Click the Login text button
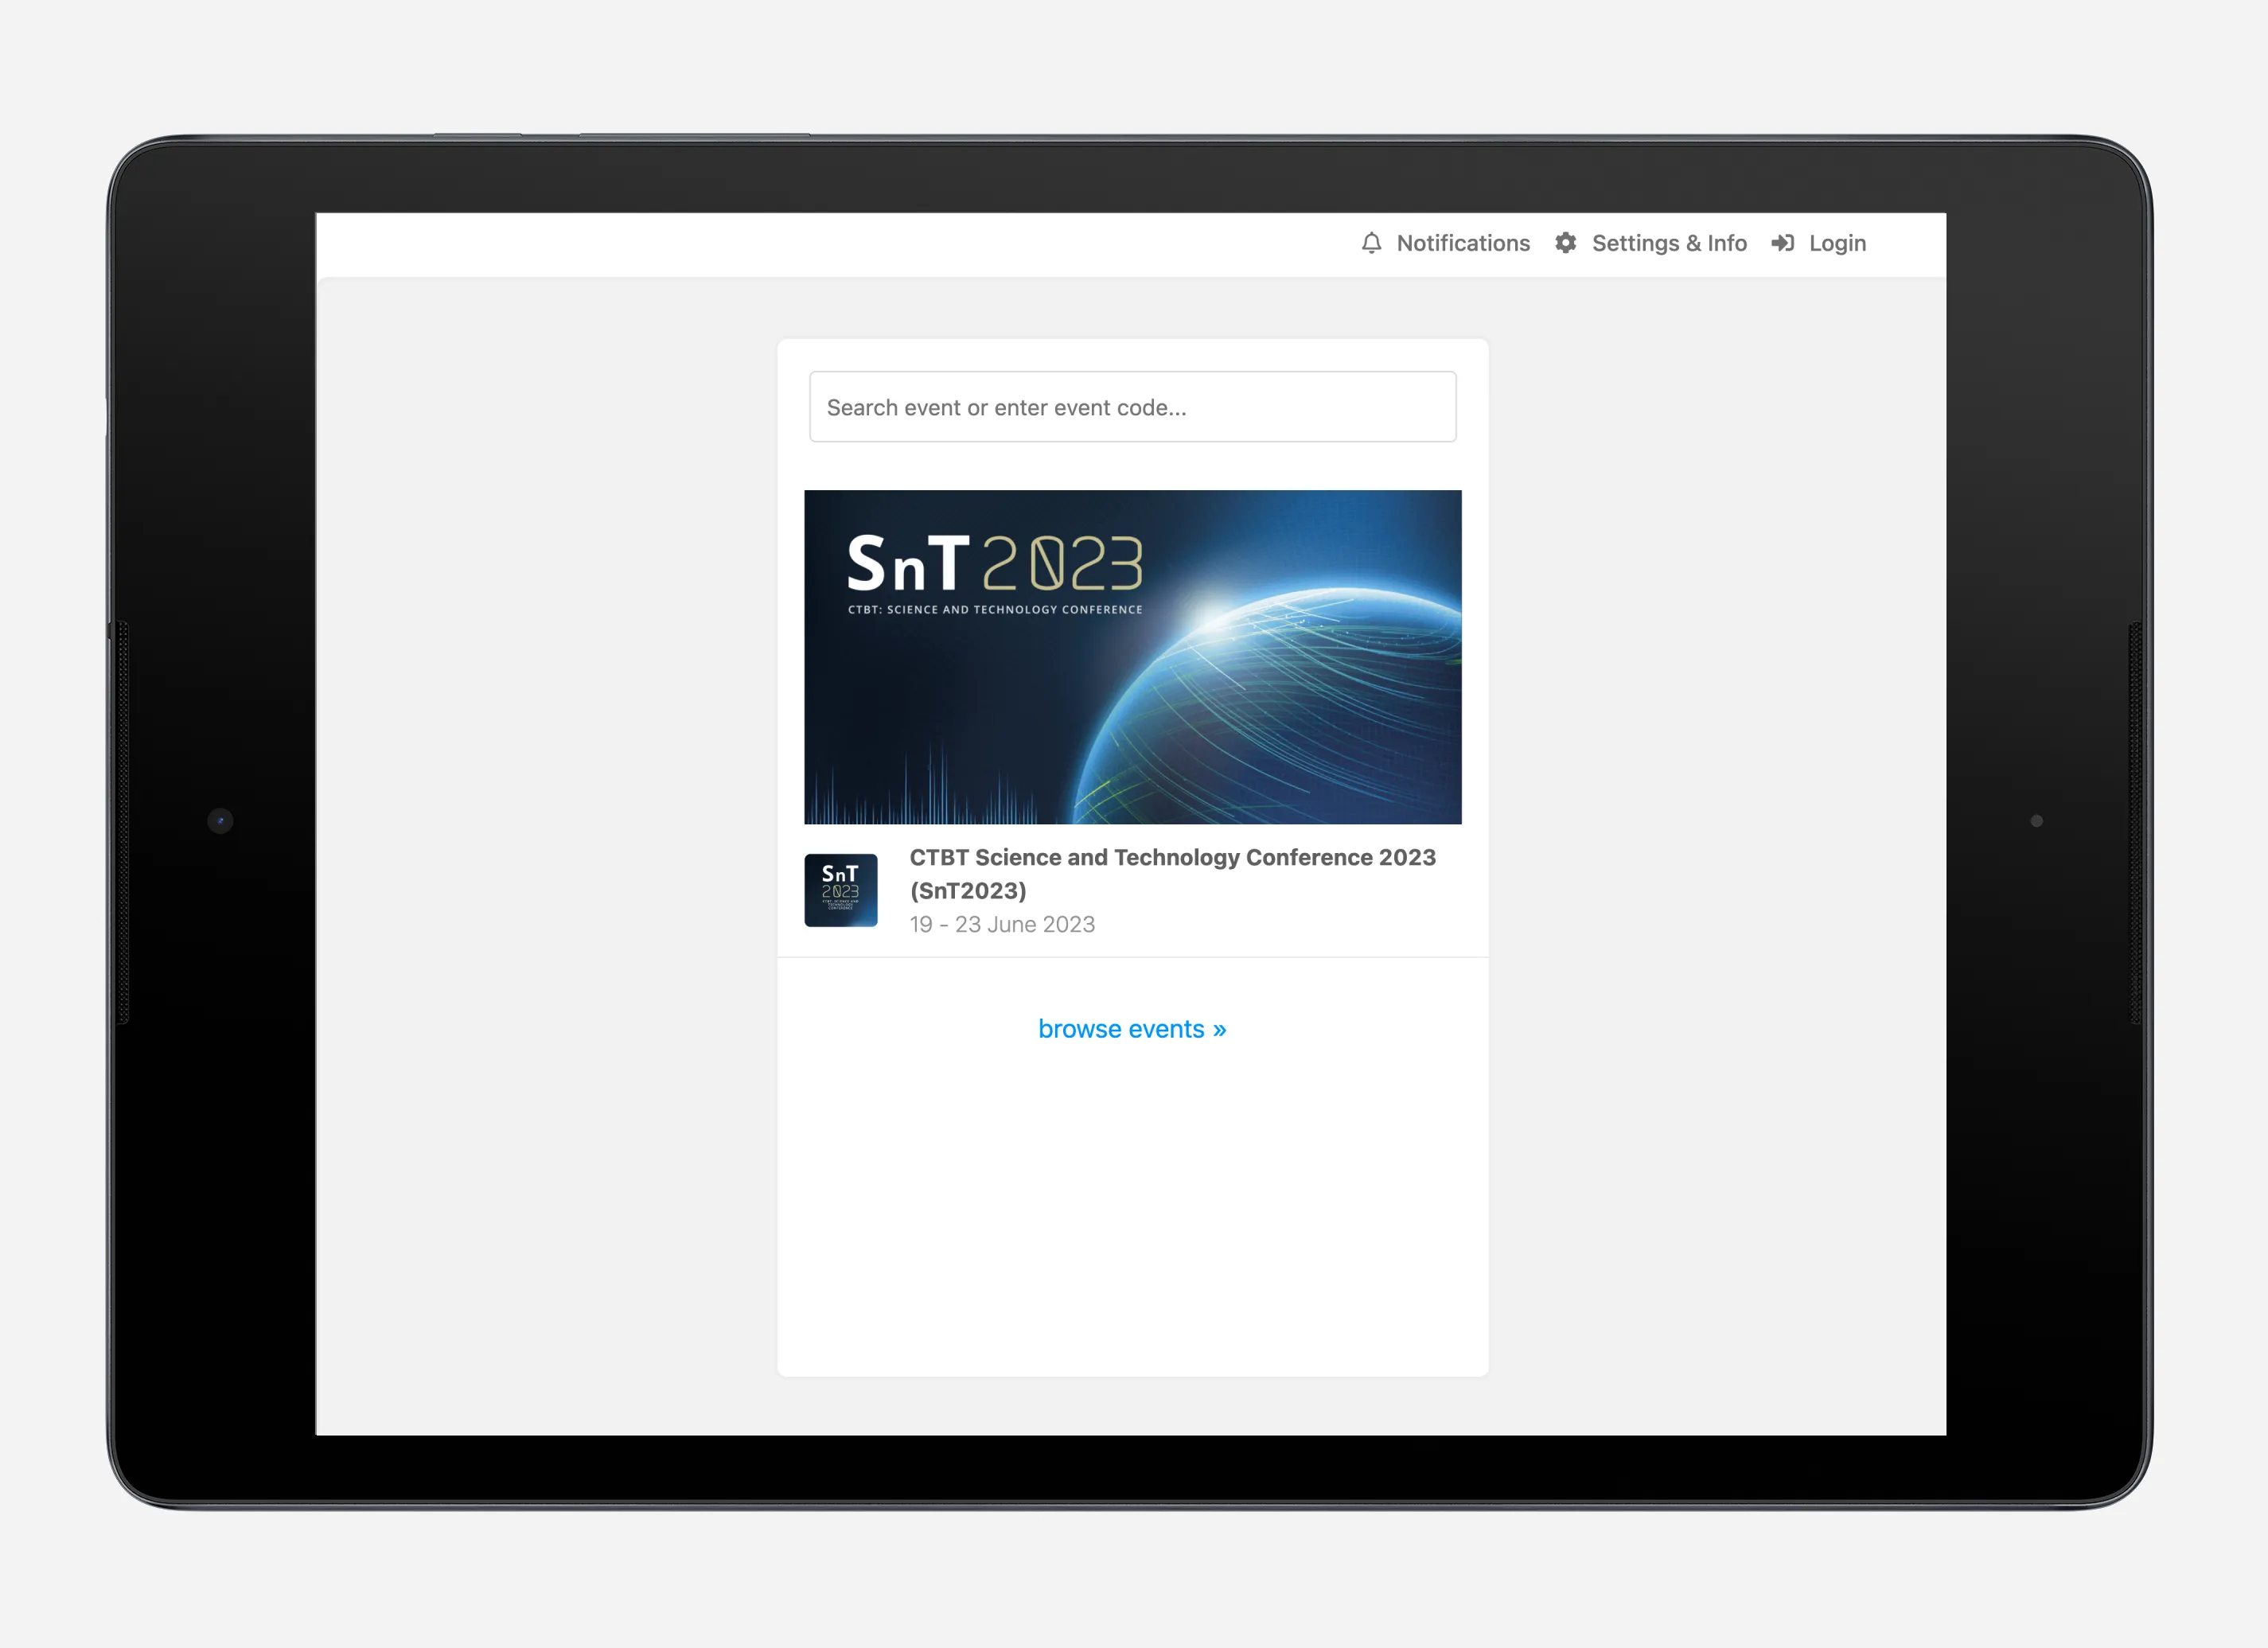The height and width of the screenshot is (1648, 2268). tap(1837, 243)
